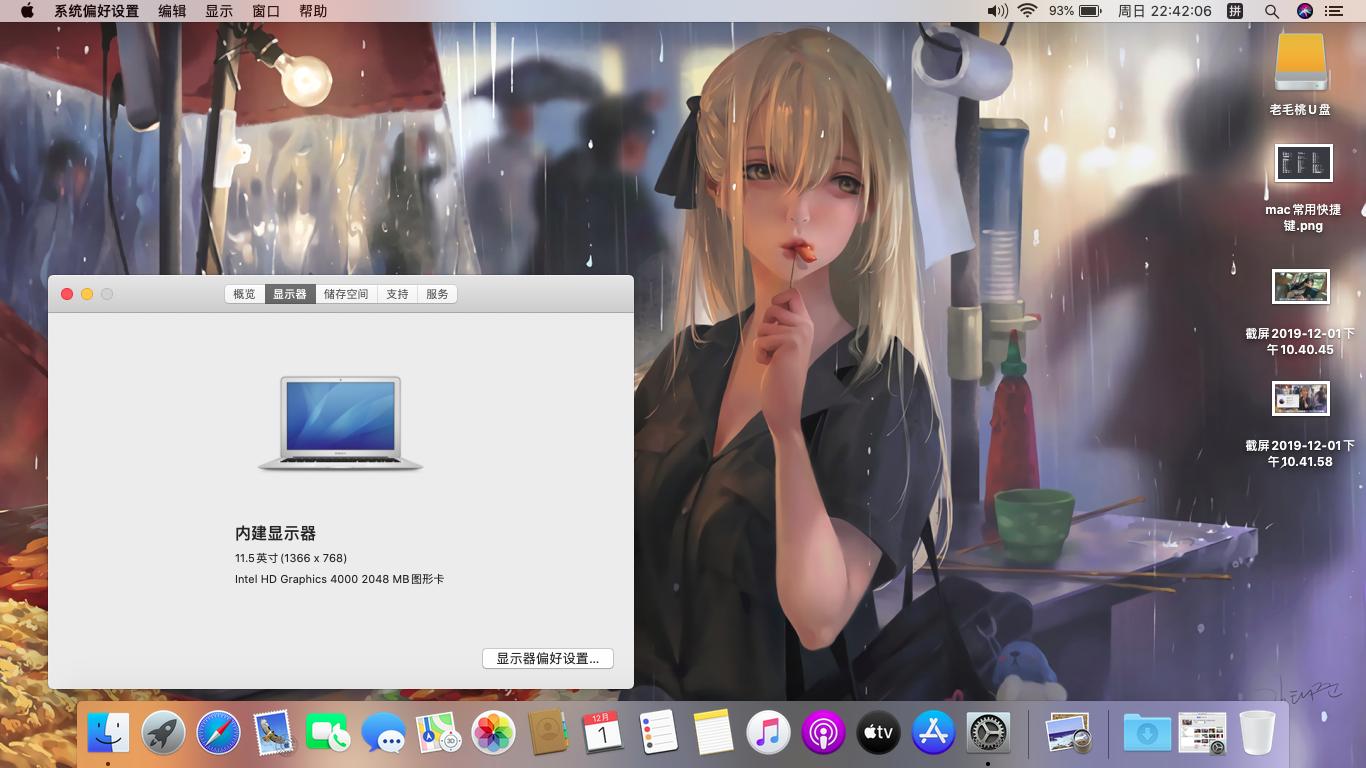Image resolution: width=1366 pixels, height=768 pixels.
Task: Start FaceTime from the Dock
Action: (x=328, y=733)
